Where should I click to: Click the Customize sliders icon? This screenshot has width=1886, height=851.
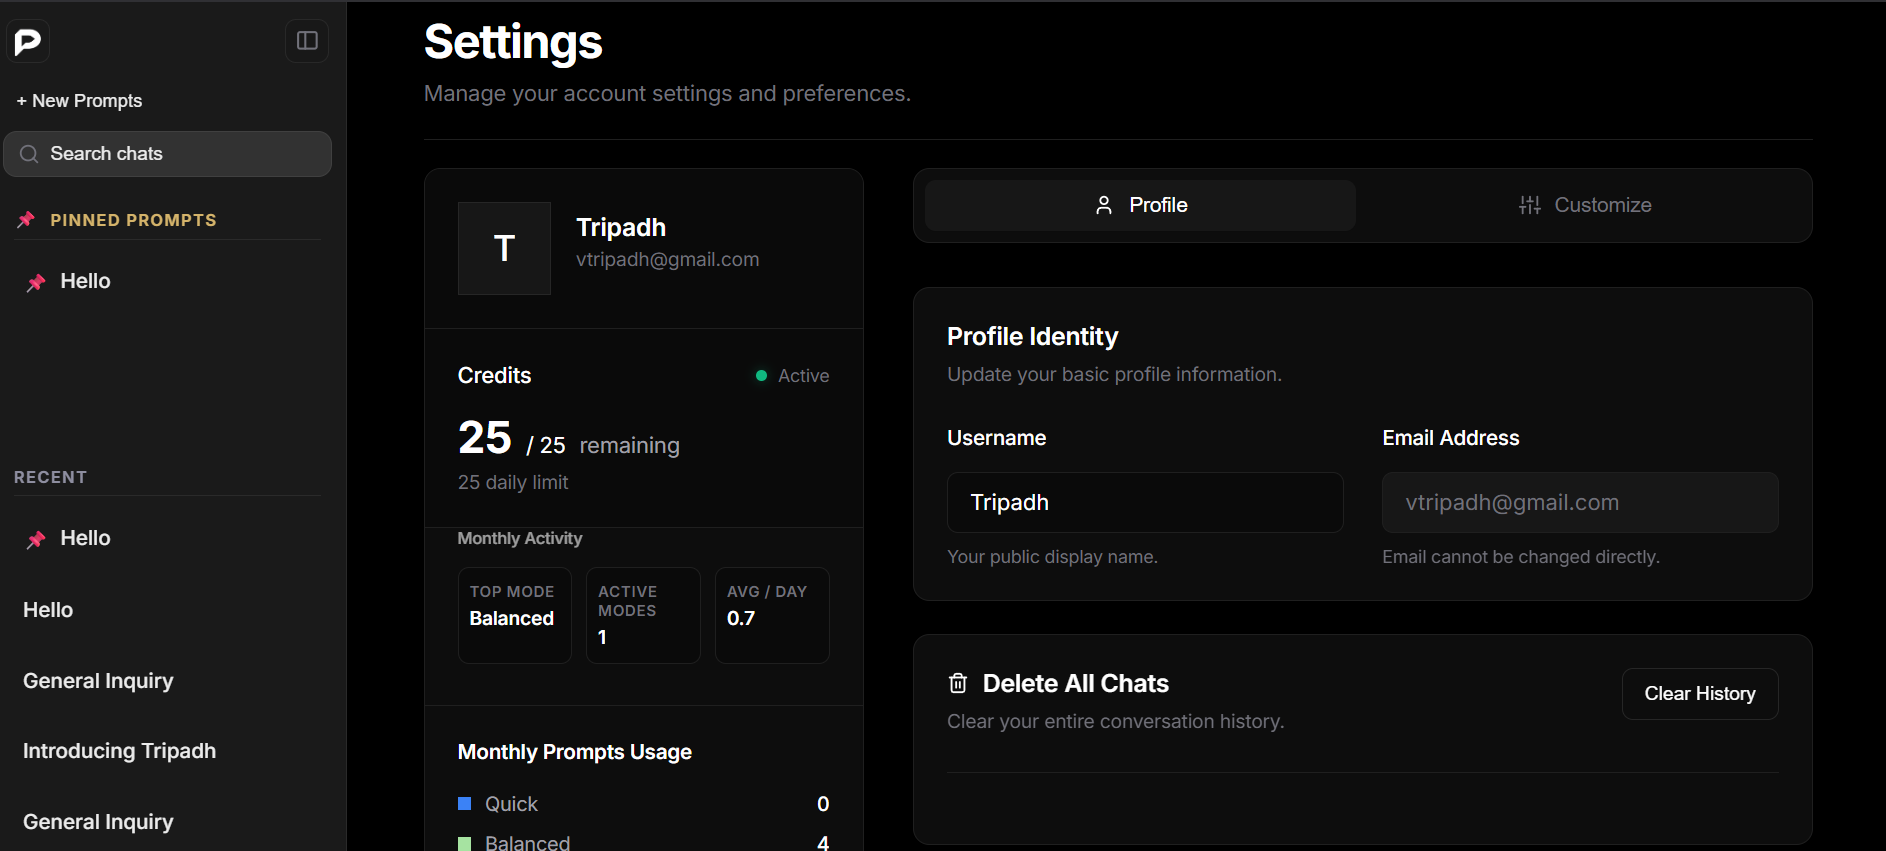click(x=1529, y=205)
